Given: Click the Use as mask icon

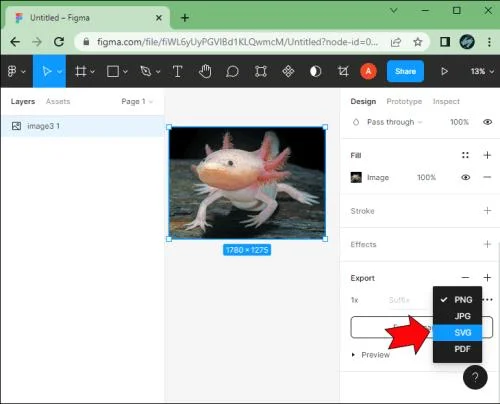Looking at the screenshot, I should (x=315, y=71).
